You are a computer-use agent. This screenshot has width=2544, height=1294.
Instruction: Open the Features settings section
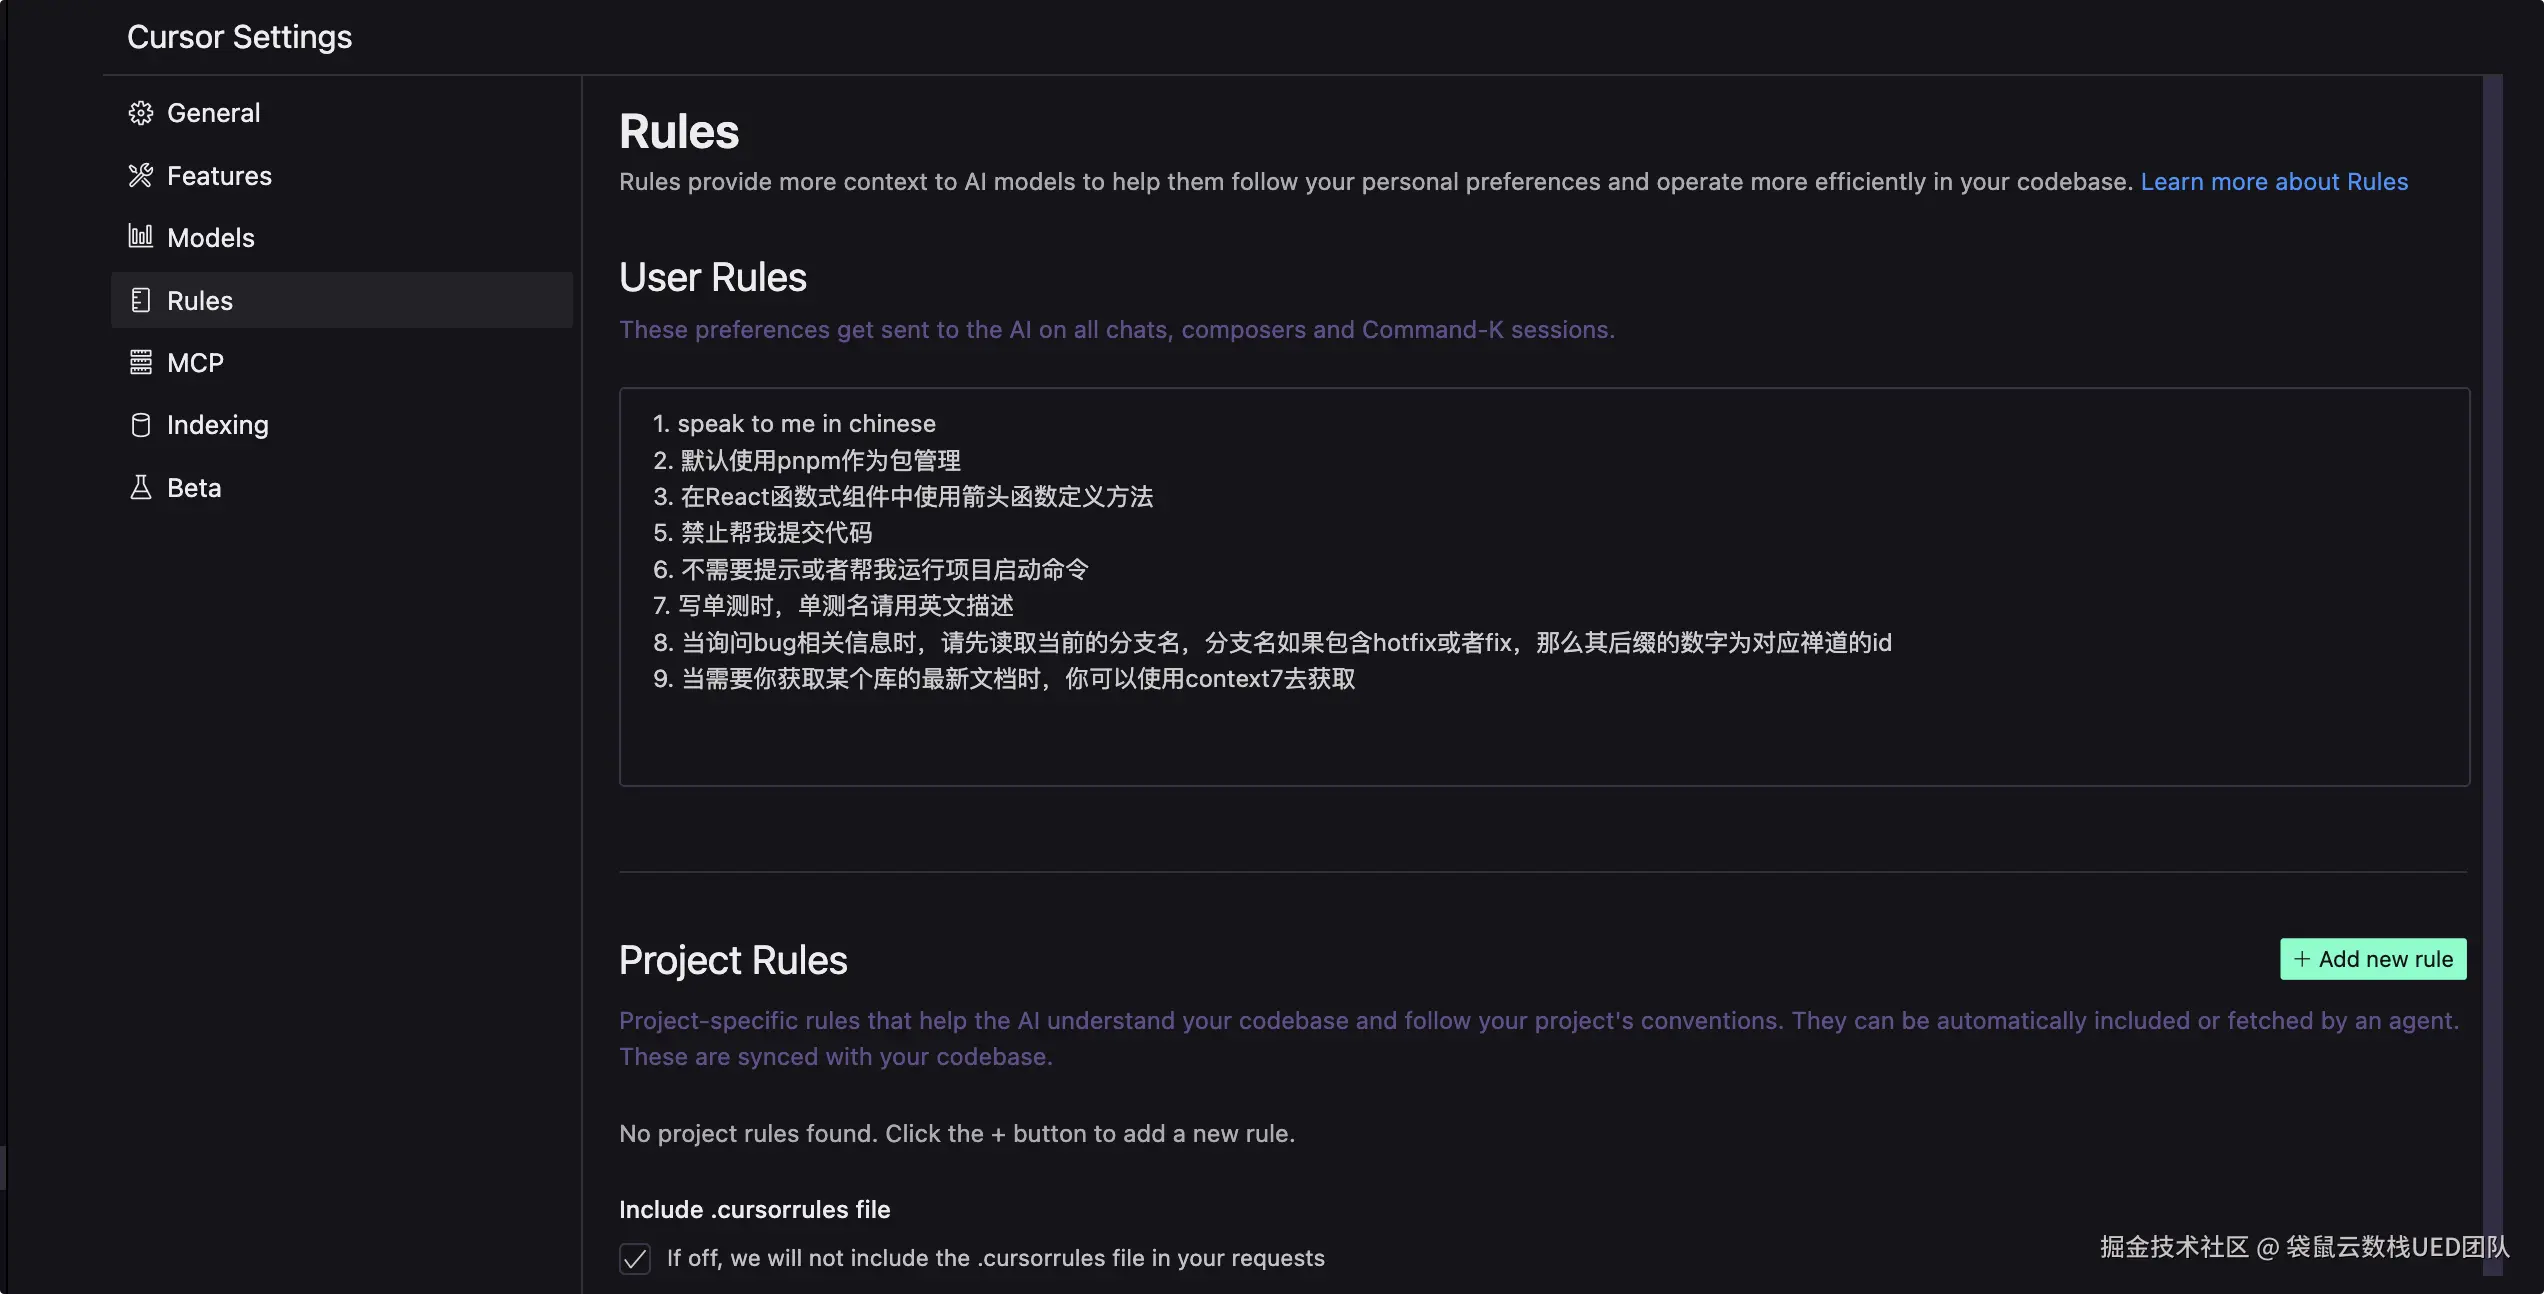point(219,176)
